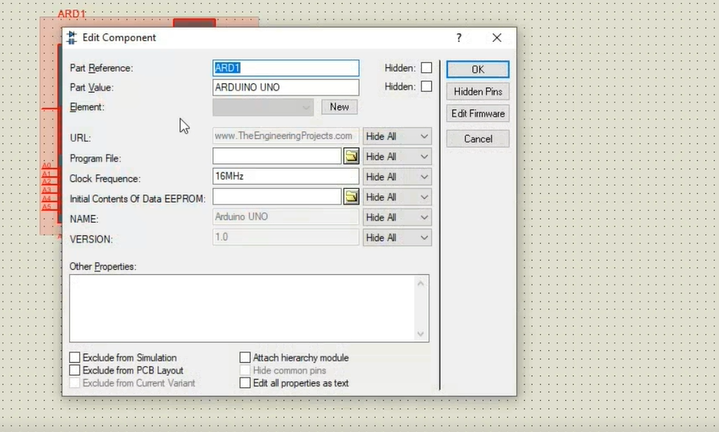This screenshot has height=432, width=719.
Task: Enable Exclude from Simulation
Action: (75, 357)
